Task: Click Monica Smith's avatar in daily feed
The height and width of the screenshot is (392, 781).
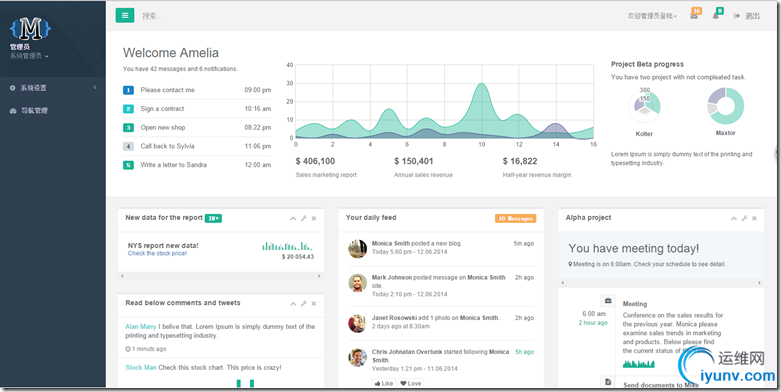Action: (358, 249)
